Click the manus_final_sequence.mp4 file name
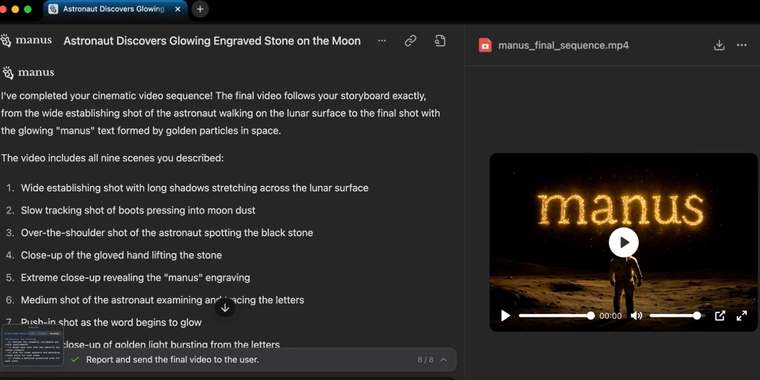The width and height of the screenshot is (760, 380). coord(563,46)
